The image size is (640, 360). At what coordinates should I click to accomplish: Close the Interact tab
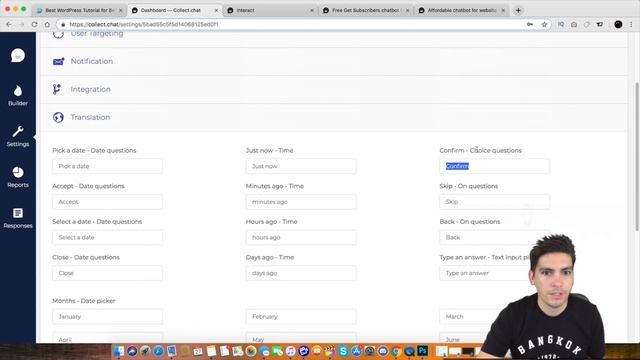pos(311,10)
